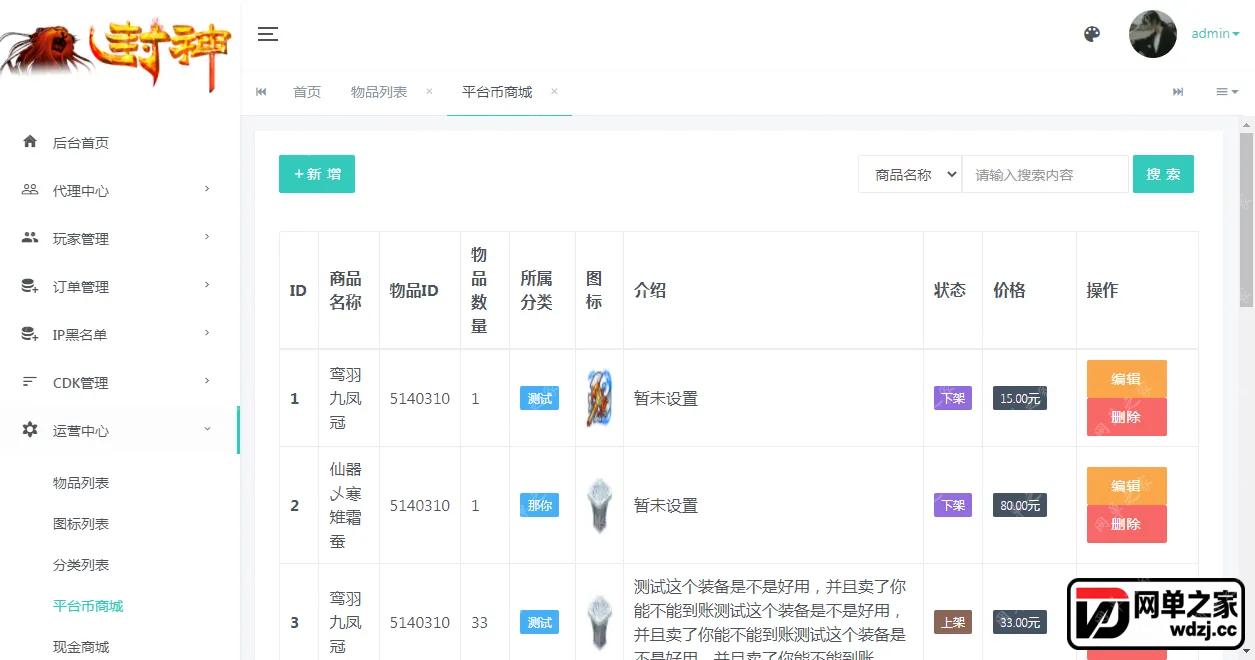Open item icon thumbnail in row 1
Image resolution: width=1255 pixels, height=660 pixels.
[599, 398]
